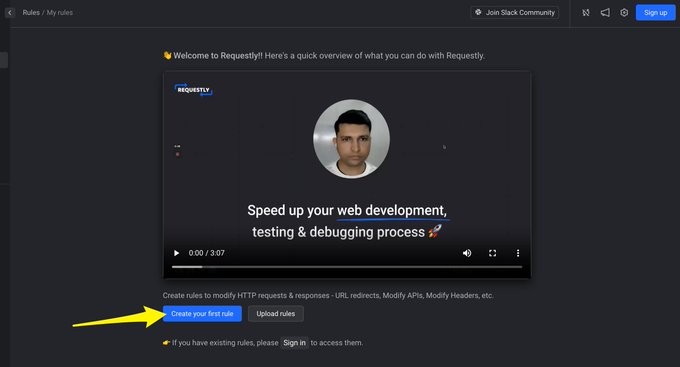Click the 0:00 / 3:07 time display
The image size is (680, 367).
pos(206,253)
